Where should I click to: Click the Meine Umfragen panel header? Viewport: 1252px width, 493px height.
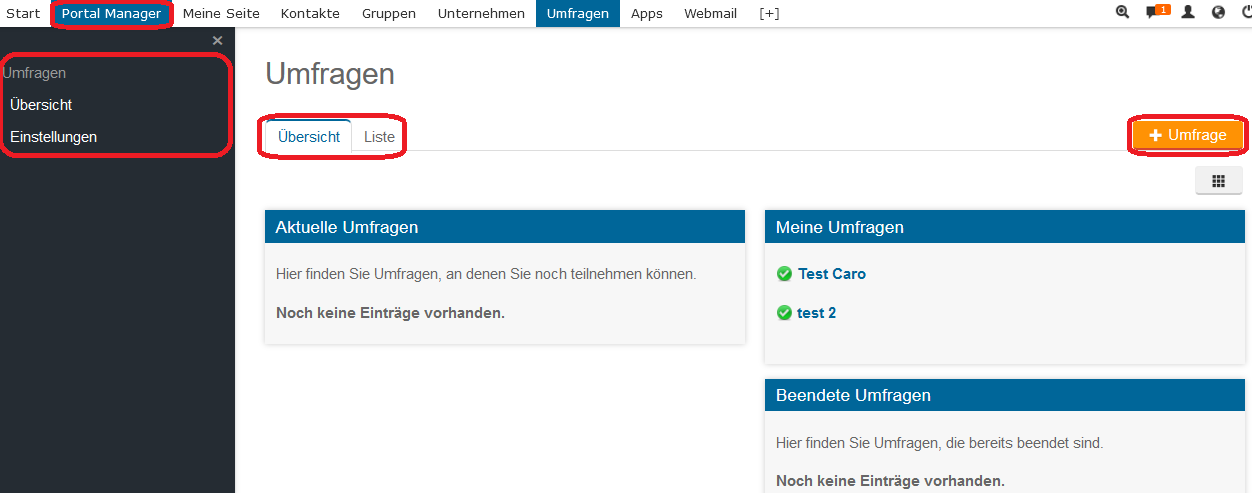click(x=1005, y=227)
